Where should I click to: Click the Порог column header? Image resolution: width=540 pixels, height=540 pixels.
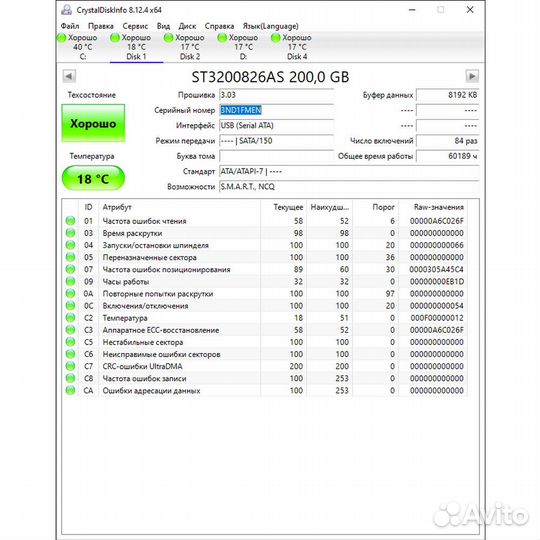(376, 207)
